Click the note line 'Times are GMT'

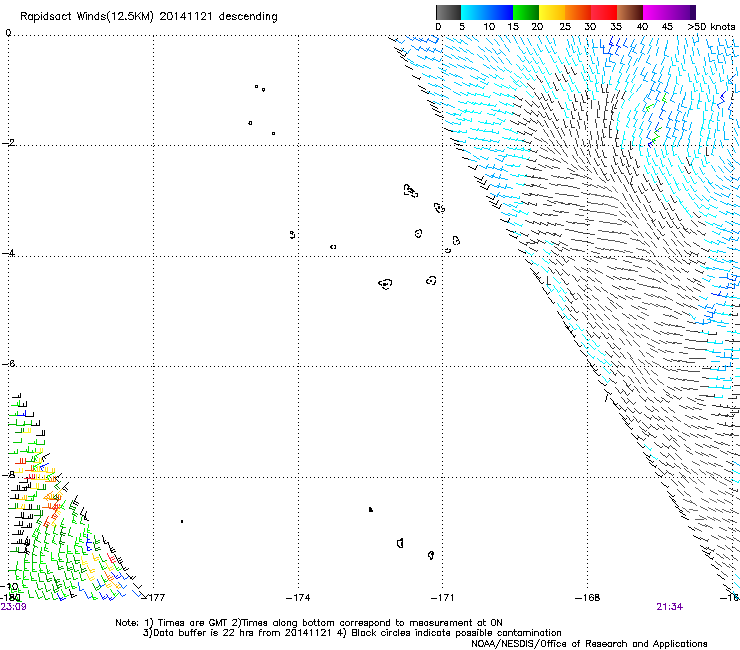192,623
